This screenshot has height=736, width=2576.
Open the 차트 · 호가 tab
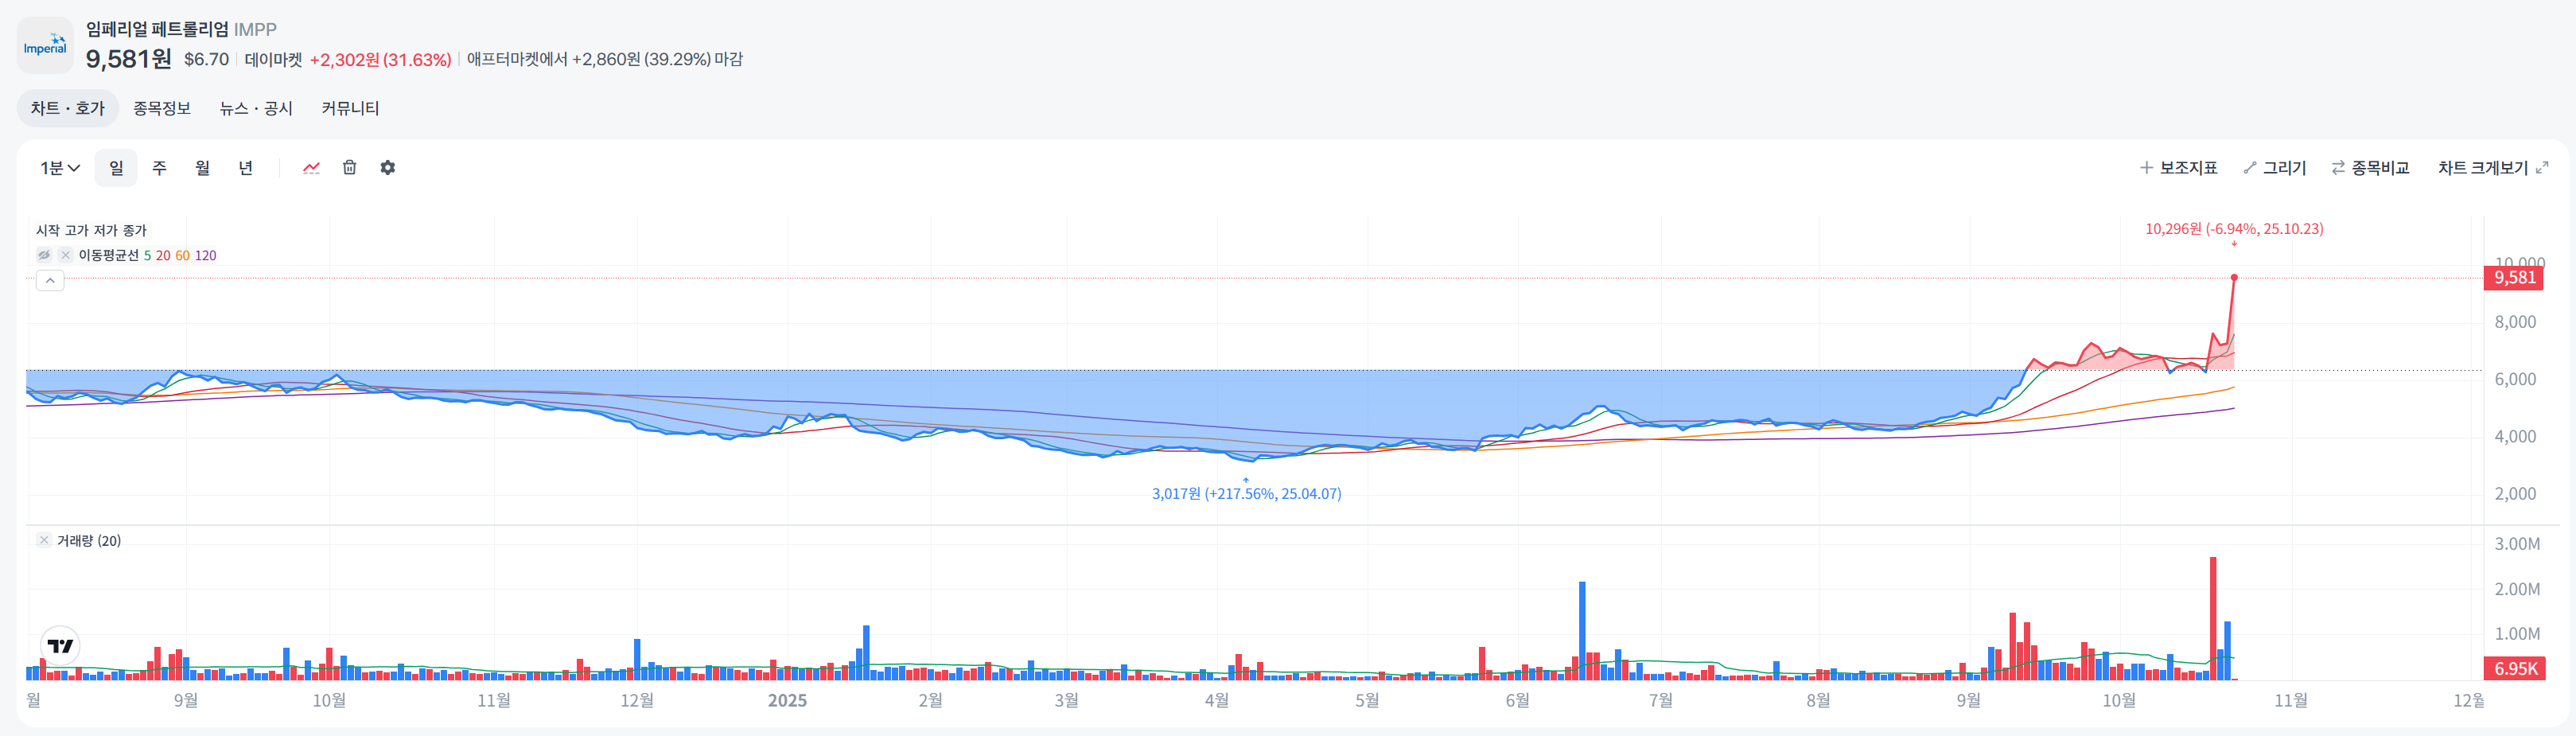pos(67,108)
